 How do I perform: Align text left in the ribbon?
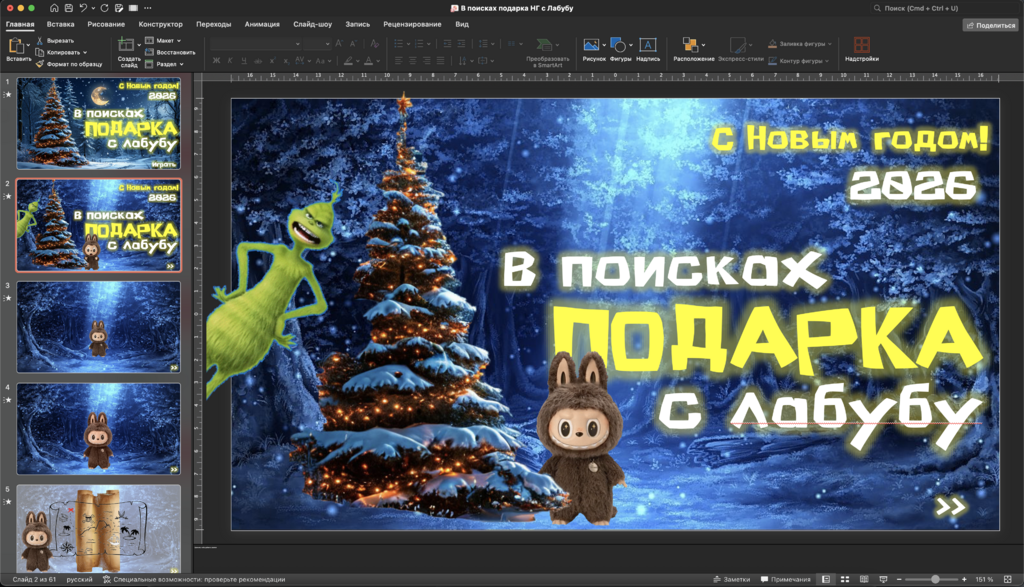pyautogui.click(x=398, y=61)
